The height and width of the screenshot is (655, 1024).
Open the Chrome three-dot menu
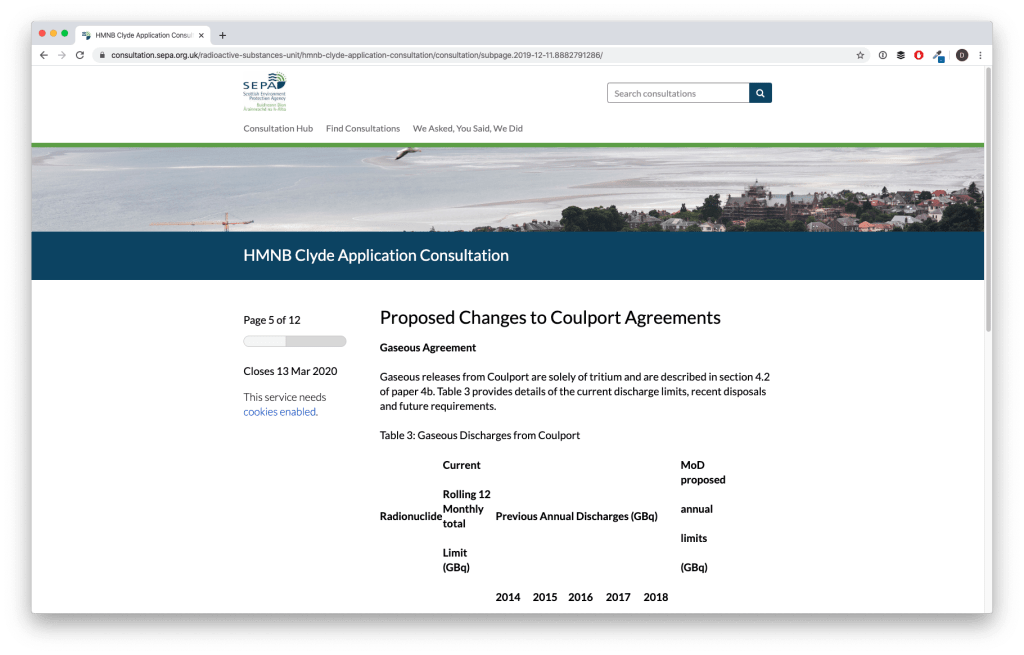click(x=980, y=56)
